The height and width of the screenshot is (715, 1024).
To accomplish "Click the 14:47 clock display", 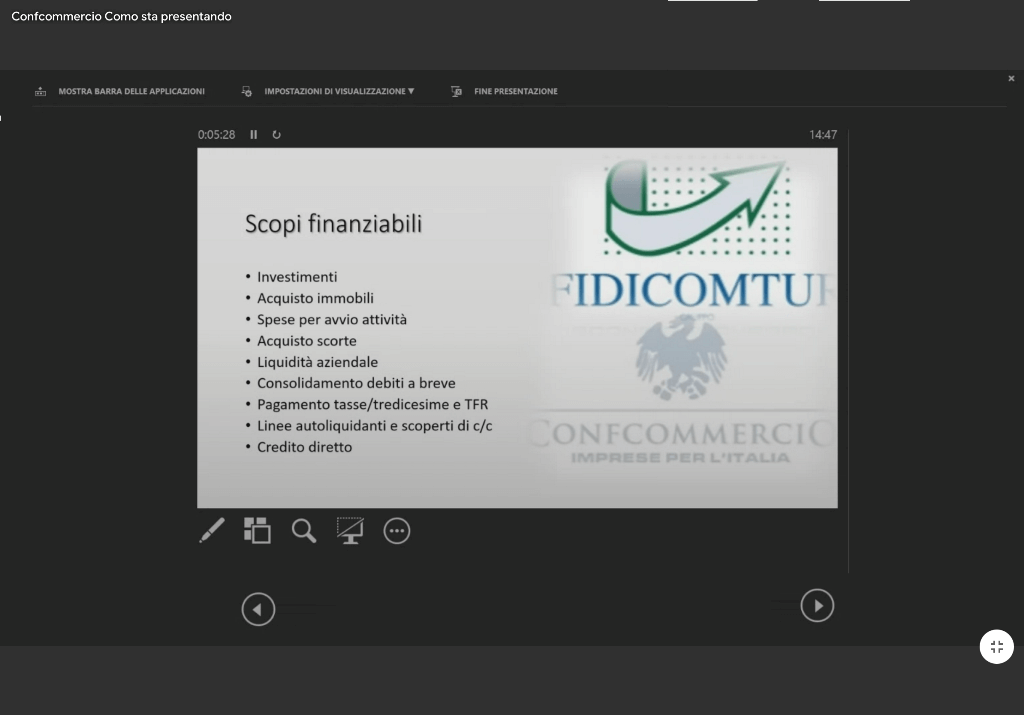I will (x=823, y=135).
